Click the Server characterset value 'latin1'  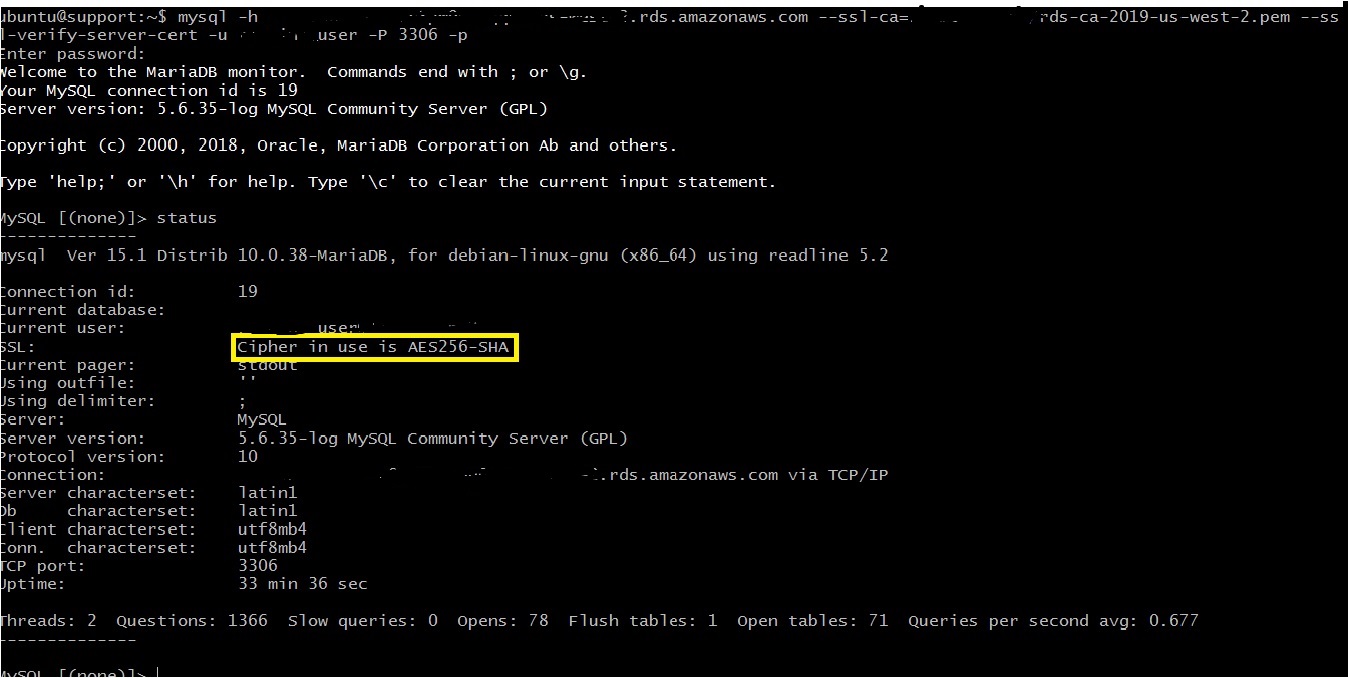268,492
